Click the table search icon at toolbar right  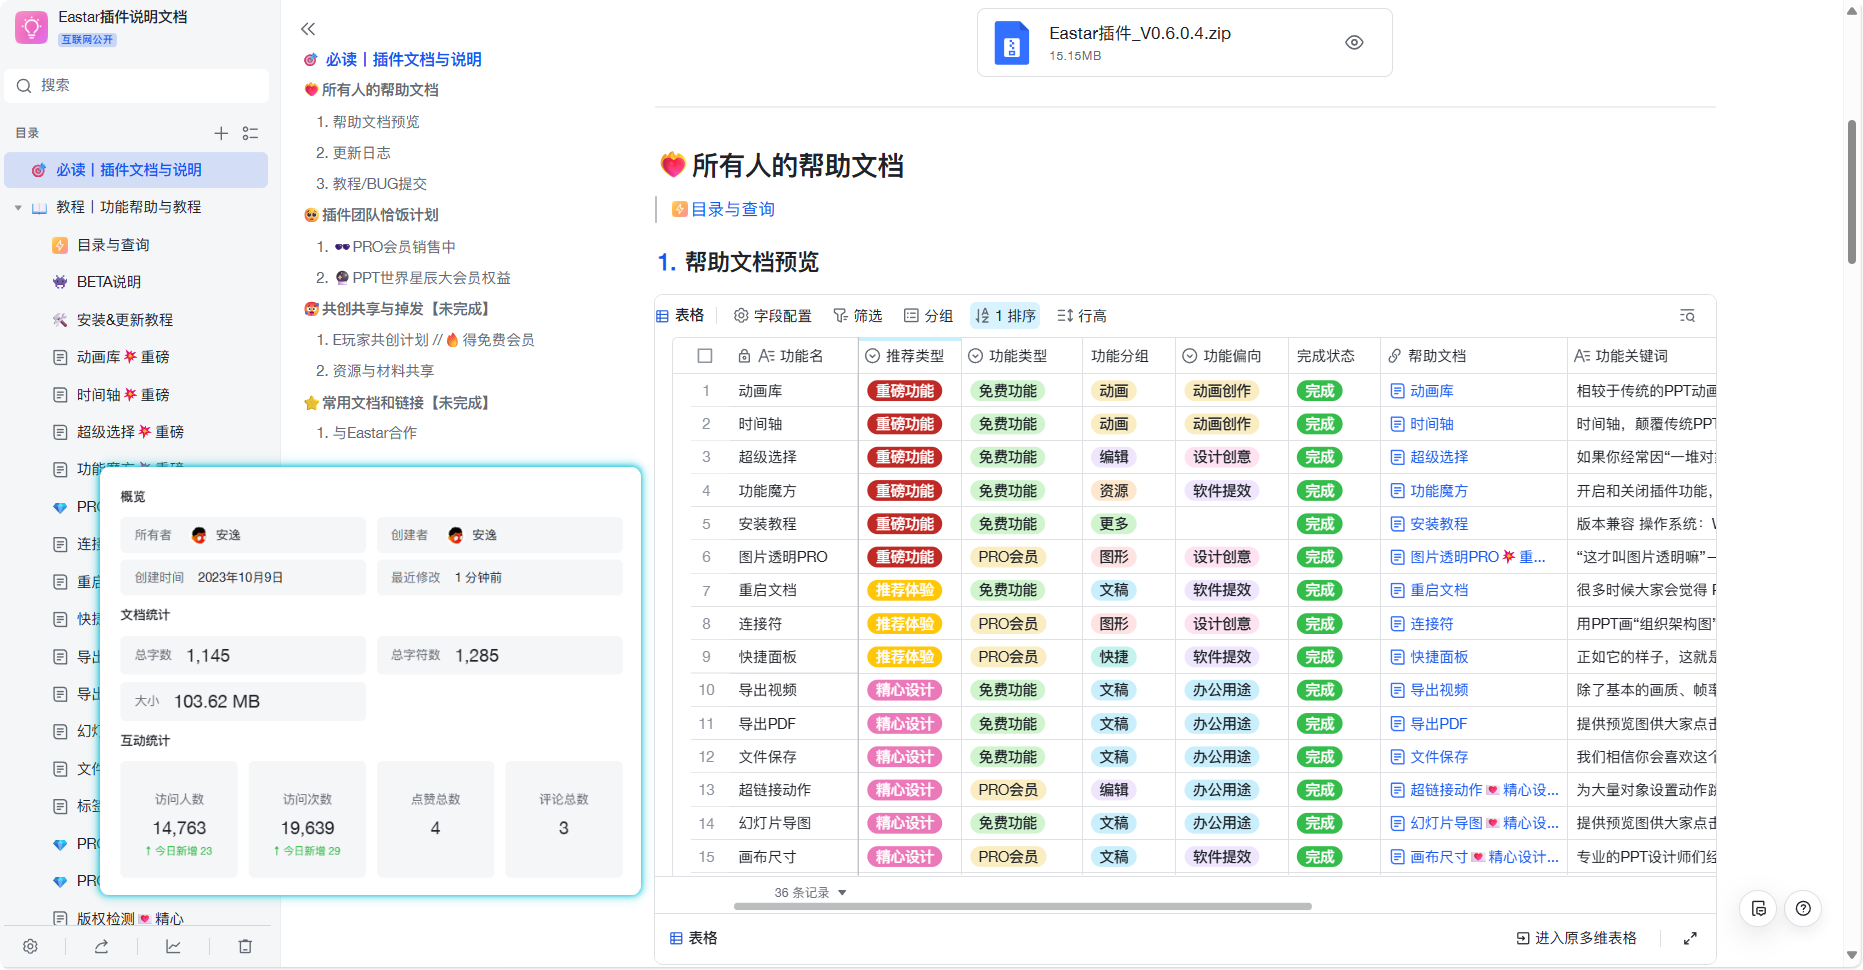pos(1687,316)
